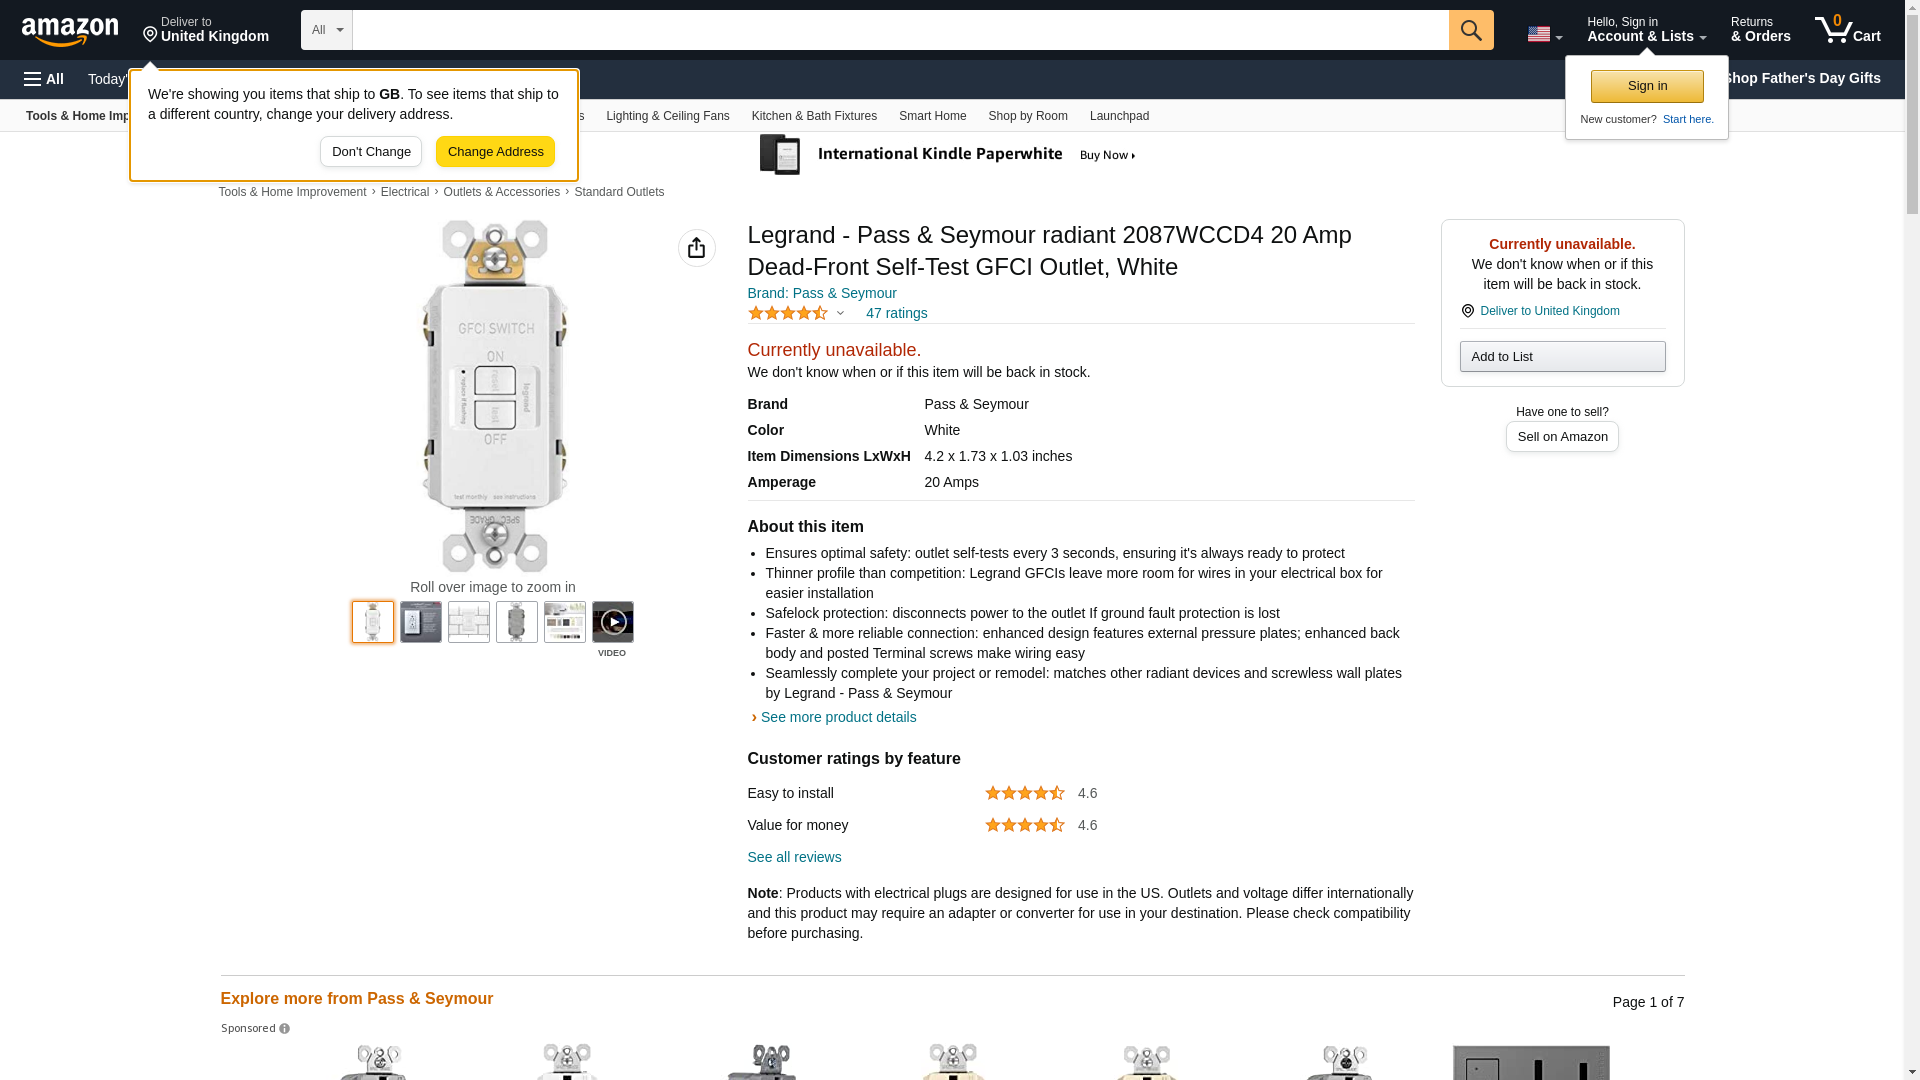Expand See more product details
Viewport: 1920px width, 1080px height.
click(837, 717)
